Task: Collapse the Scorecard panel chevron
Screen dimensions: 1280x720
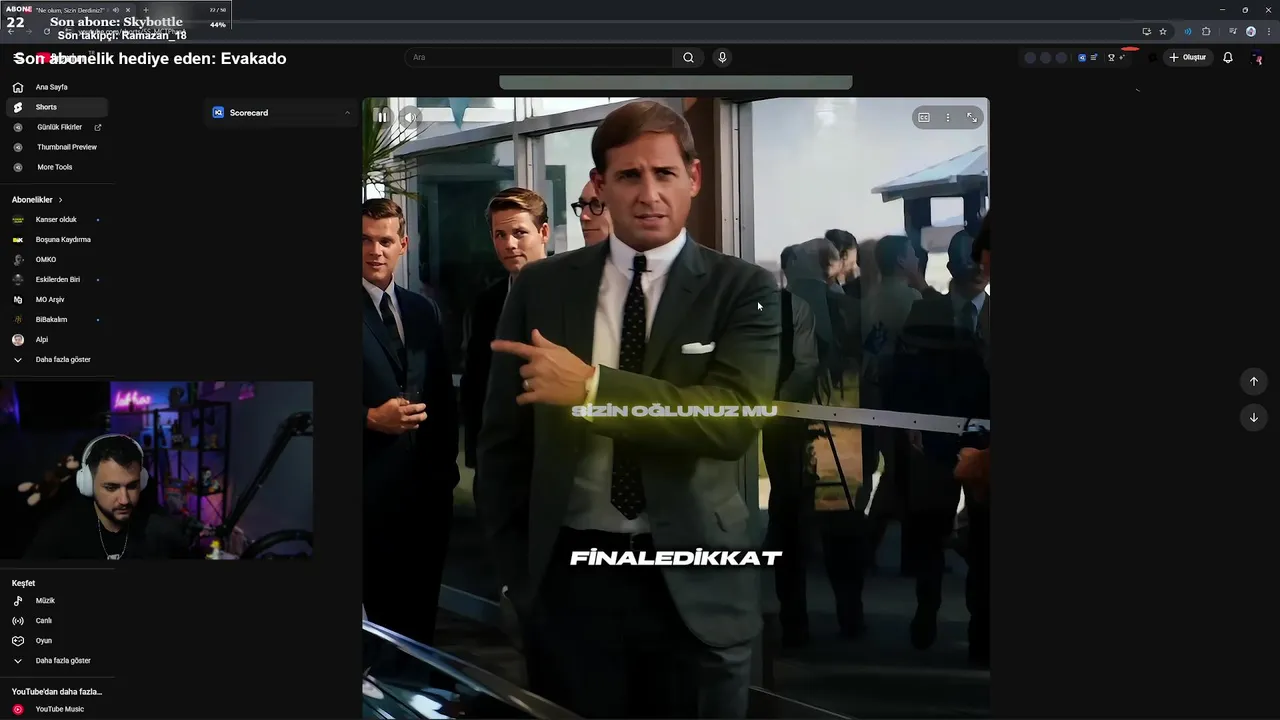Action: pyautogui.click(x=347, y=112)
